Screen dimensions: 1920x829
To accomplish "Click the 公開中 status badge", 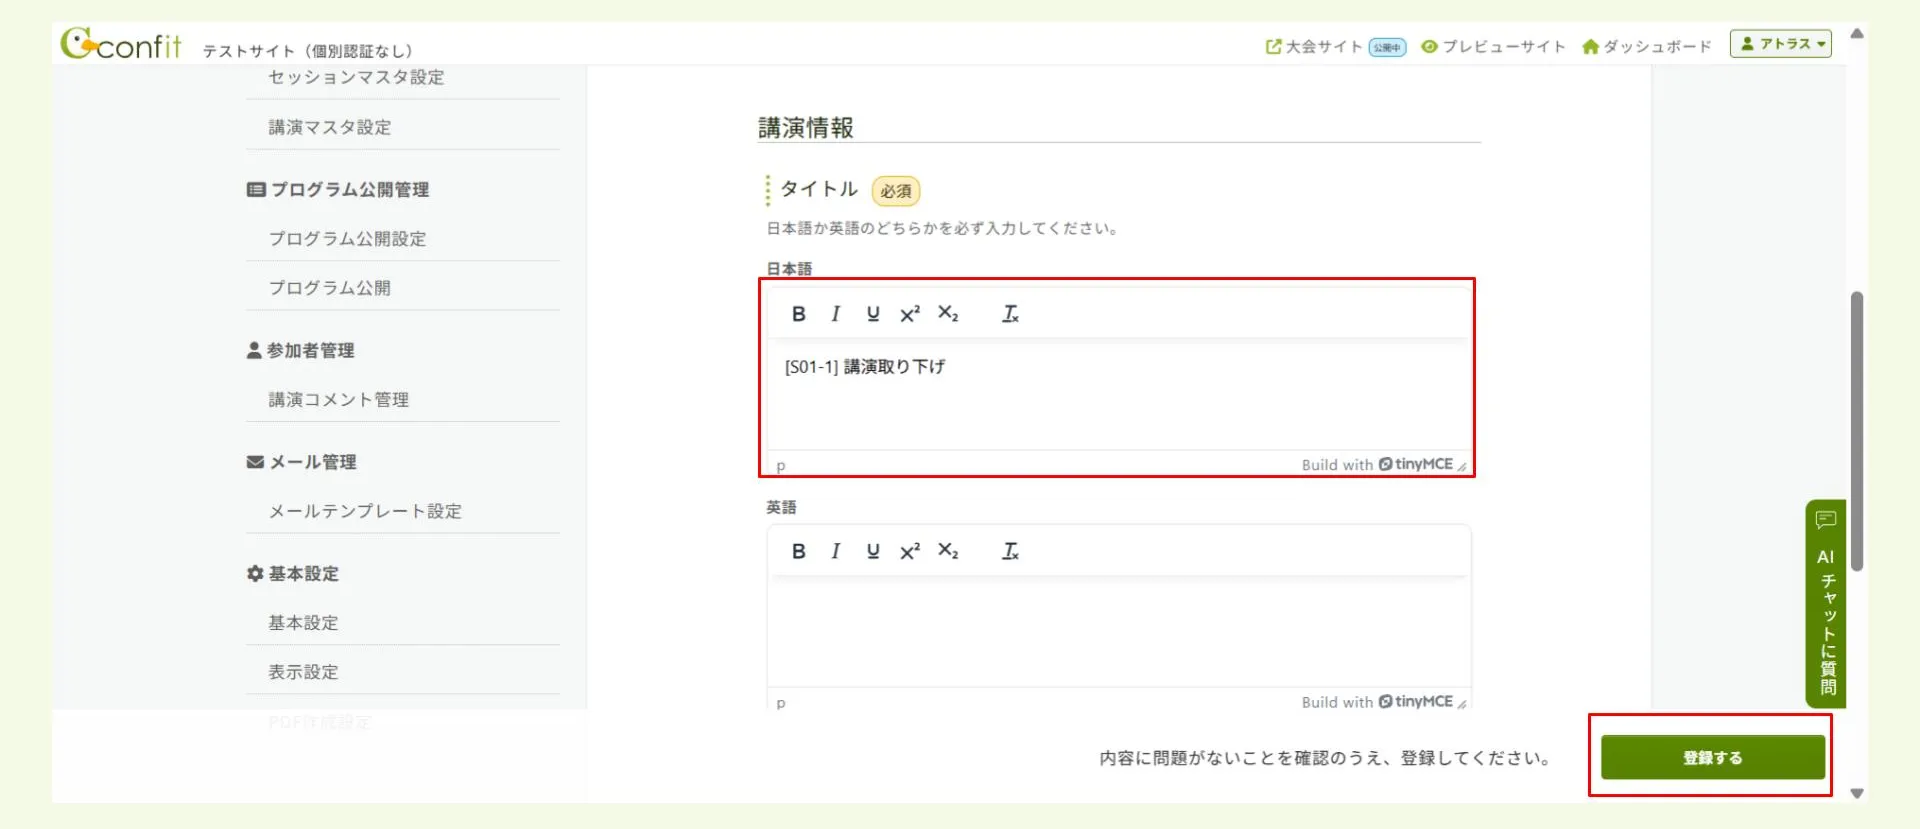I will pyautogui.click(x=1387, y=47).
